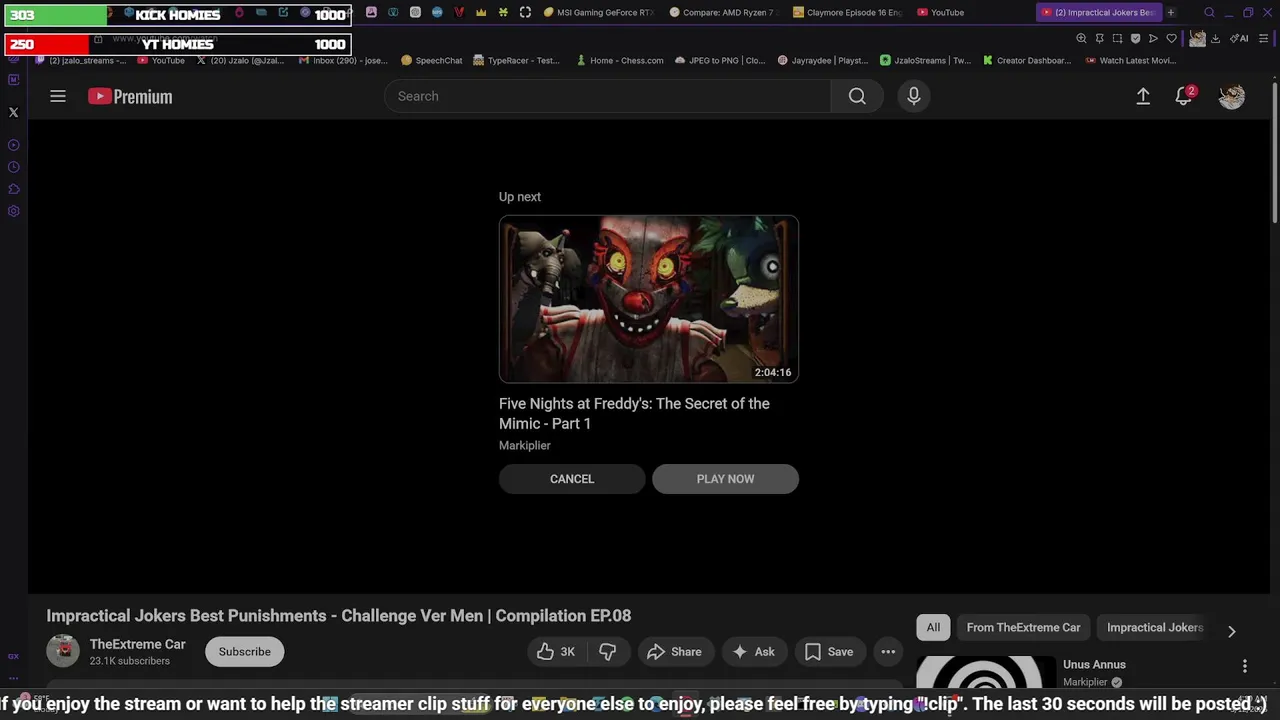
Task: Open Watch Latest Movies bookmark
Action: coord(1130,60)
